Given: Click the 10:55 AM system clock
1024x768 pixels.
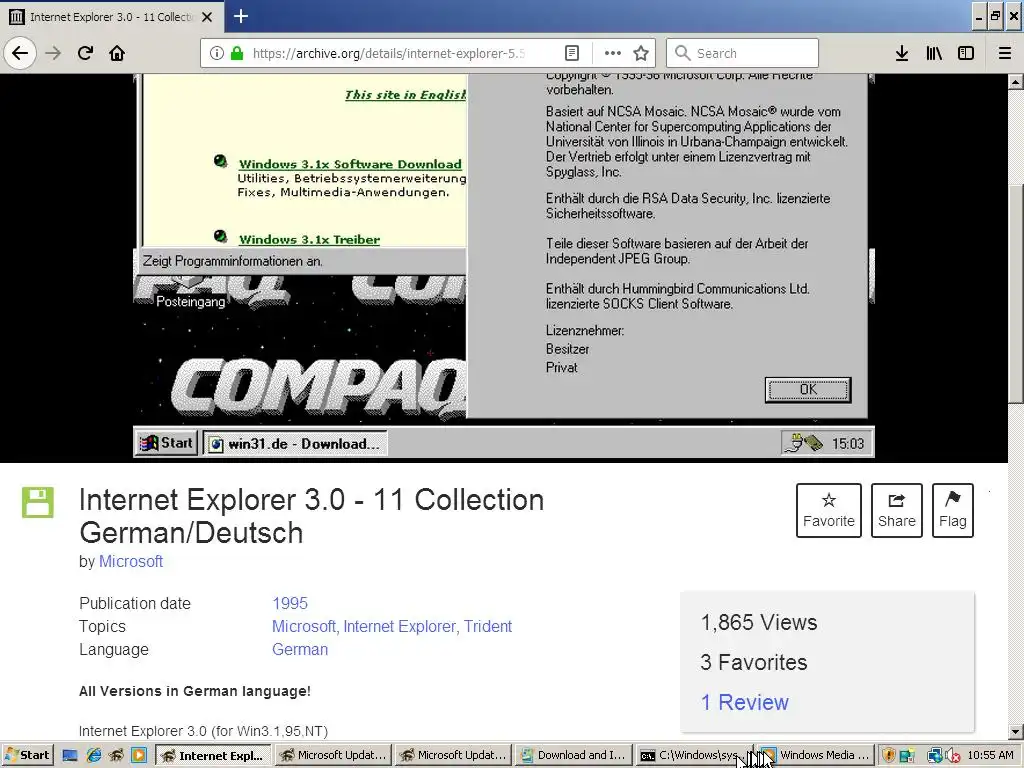Looking at the screenshot, I should coord(990,756).
